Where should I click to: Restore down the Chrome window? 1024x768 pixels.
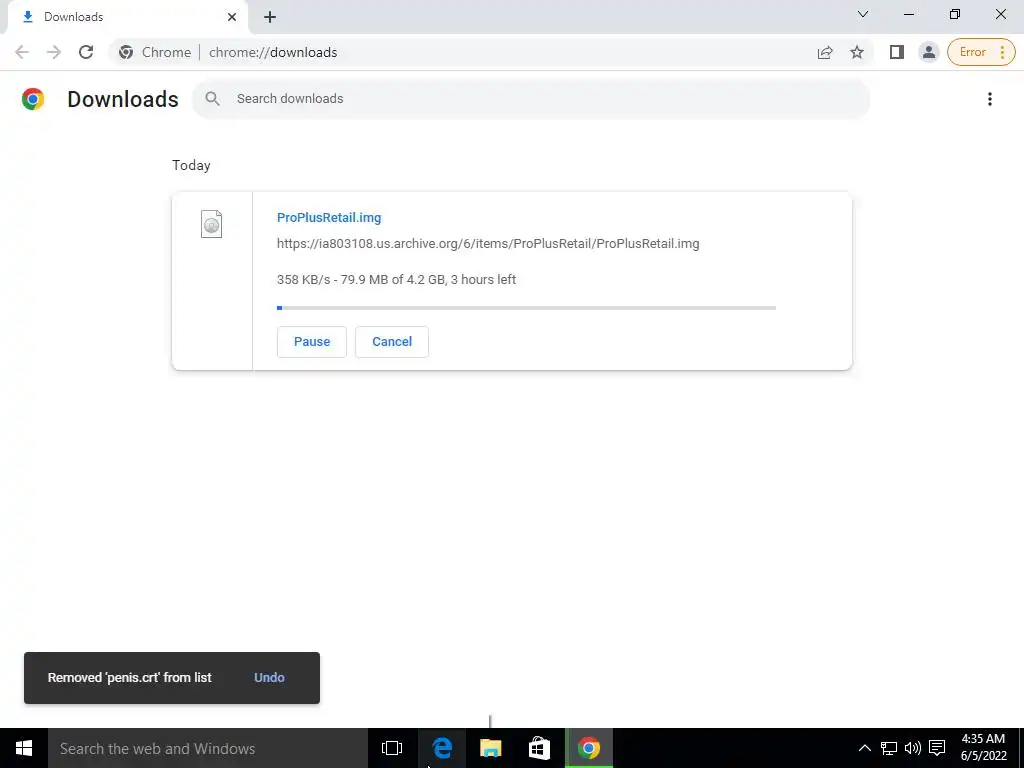click(955, 14)
